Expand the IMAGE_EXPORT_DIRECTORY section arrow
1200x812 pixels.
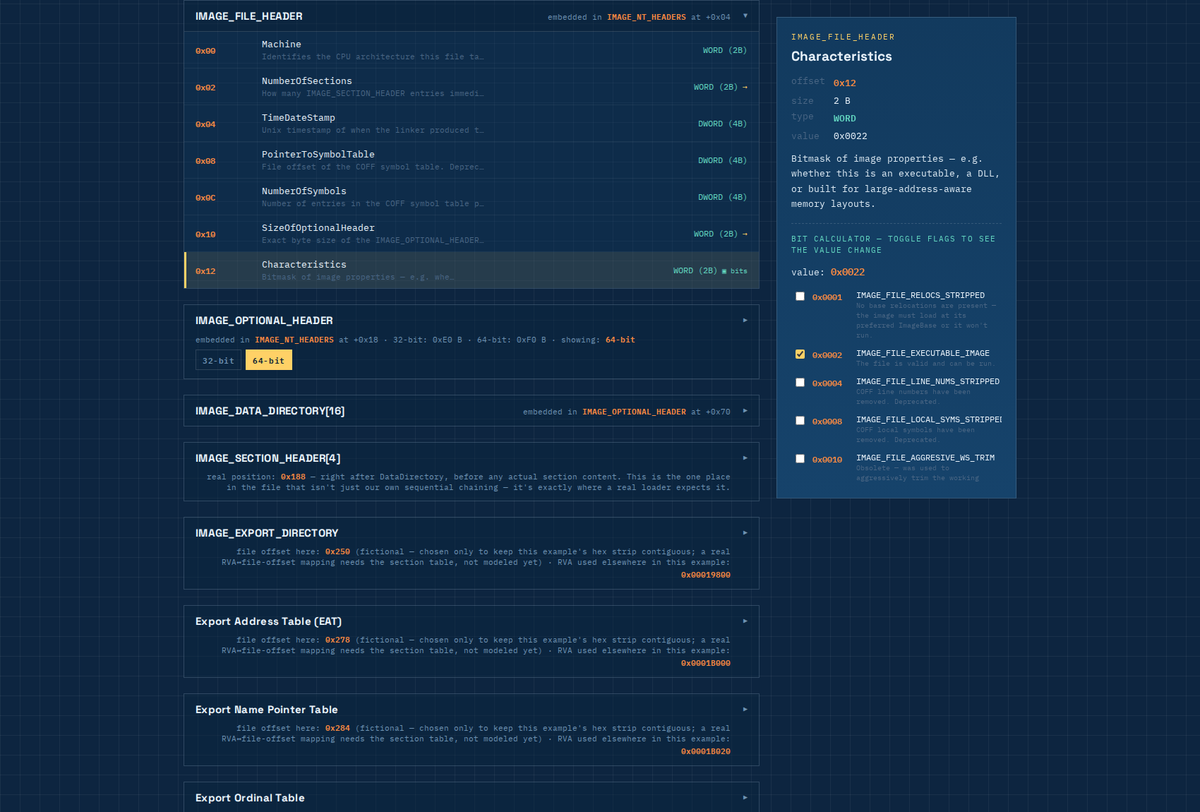click(x=745, y=532)
